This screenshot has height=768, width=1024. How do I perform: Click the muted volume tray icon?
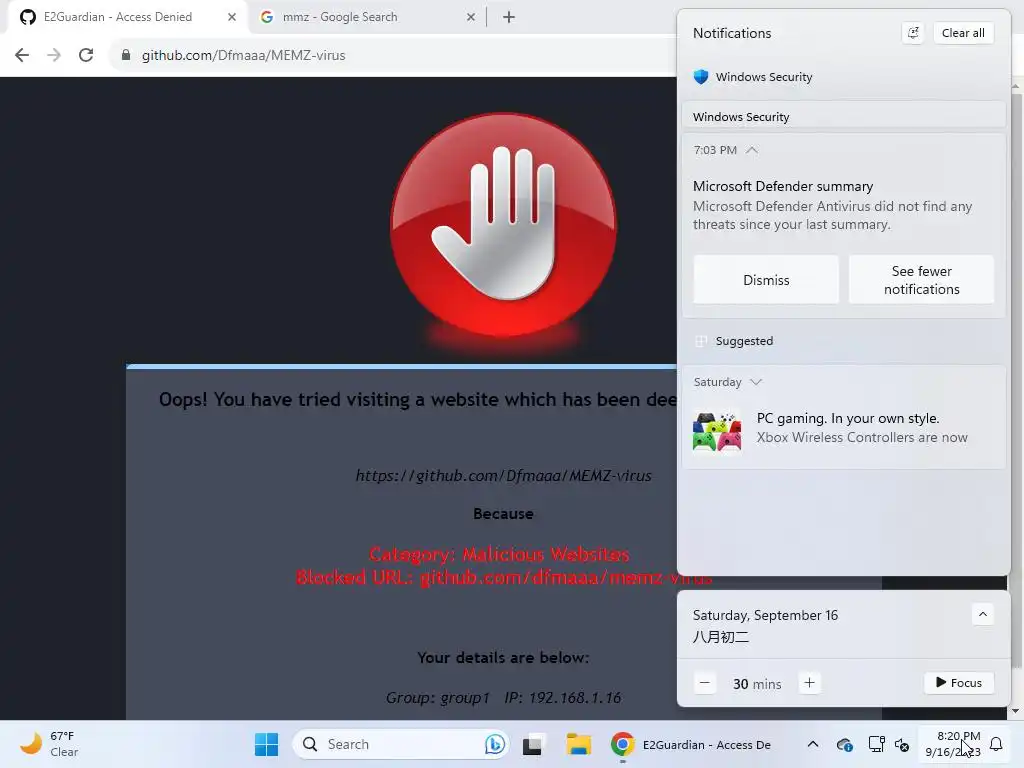(x=902, y=744)
